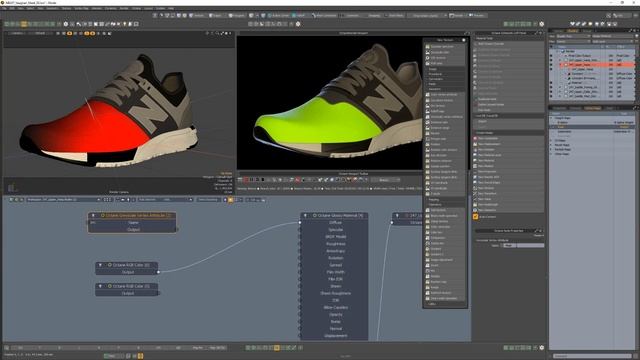Expand the Utility category in New Texture menu
This screenshot has height=360, width=640.
pos(444,304)
